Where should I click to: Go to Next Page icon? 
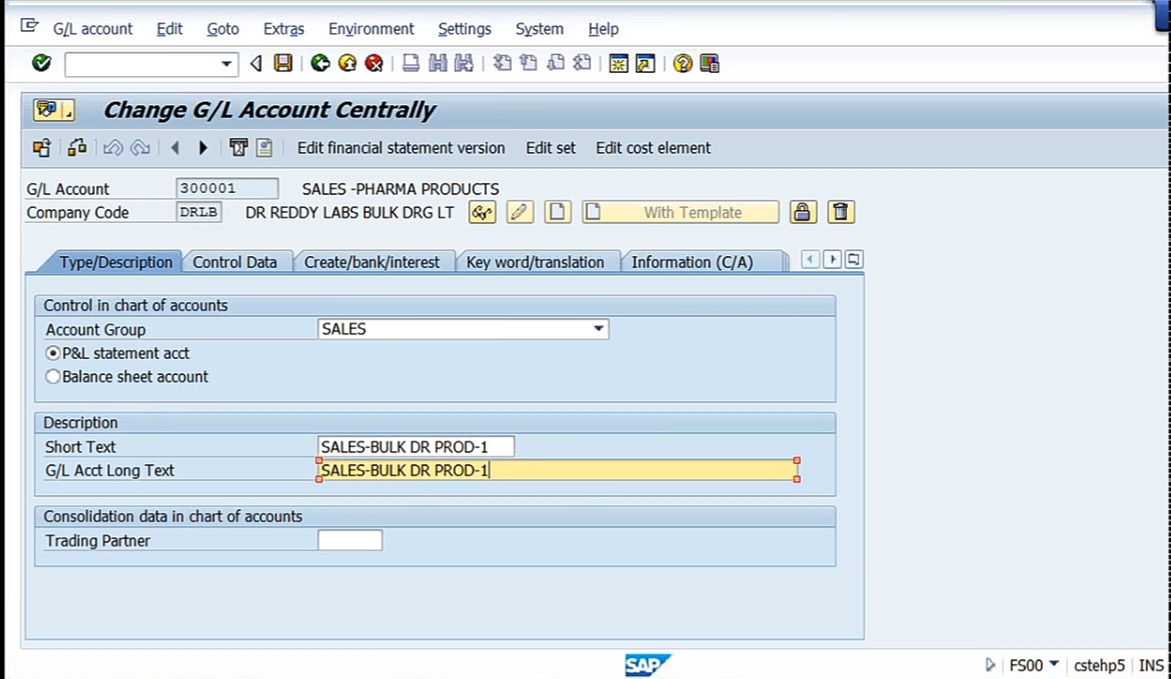tap(556, 63)
